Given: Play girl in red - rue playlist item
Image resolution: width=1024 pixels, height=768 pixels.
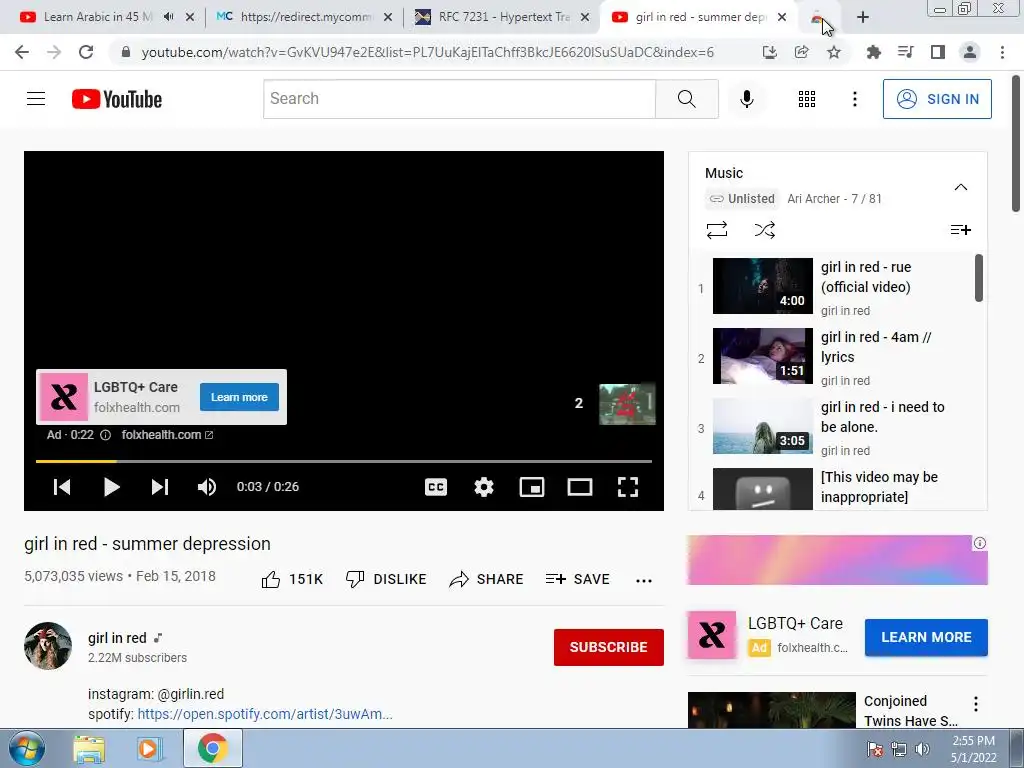Looking at the screenshot, I should click(x=832, y=286).
